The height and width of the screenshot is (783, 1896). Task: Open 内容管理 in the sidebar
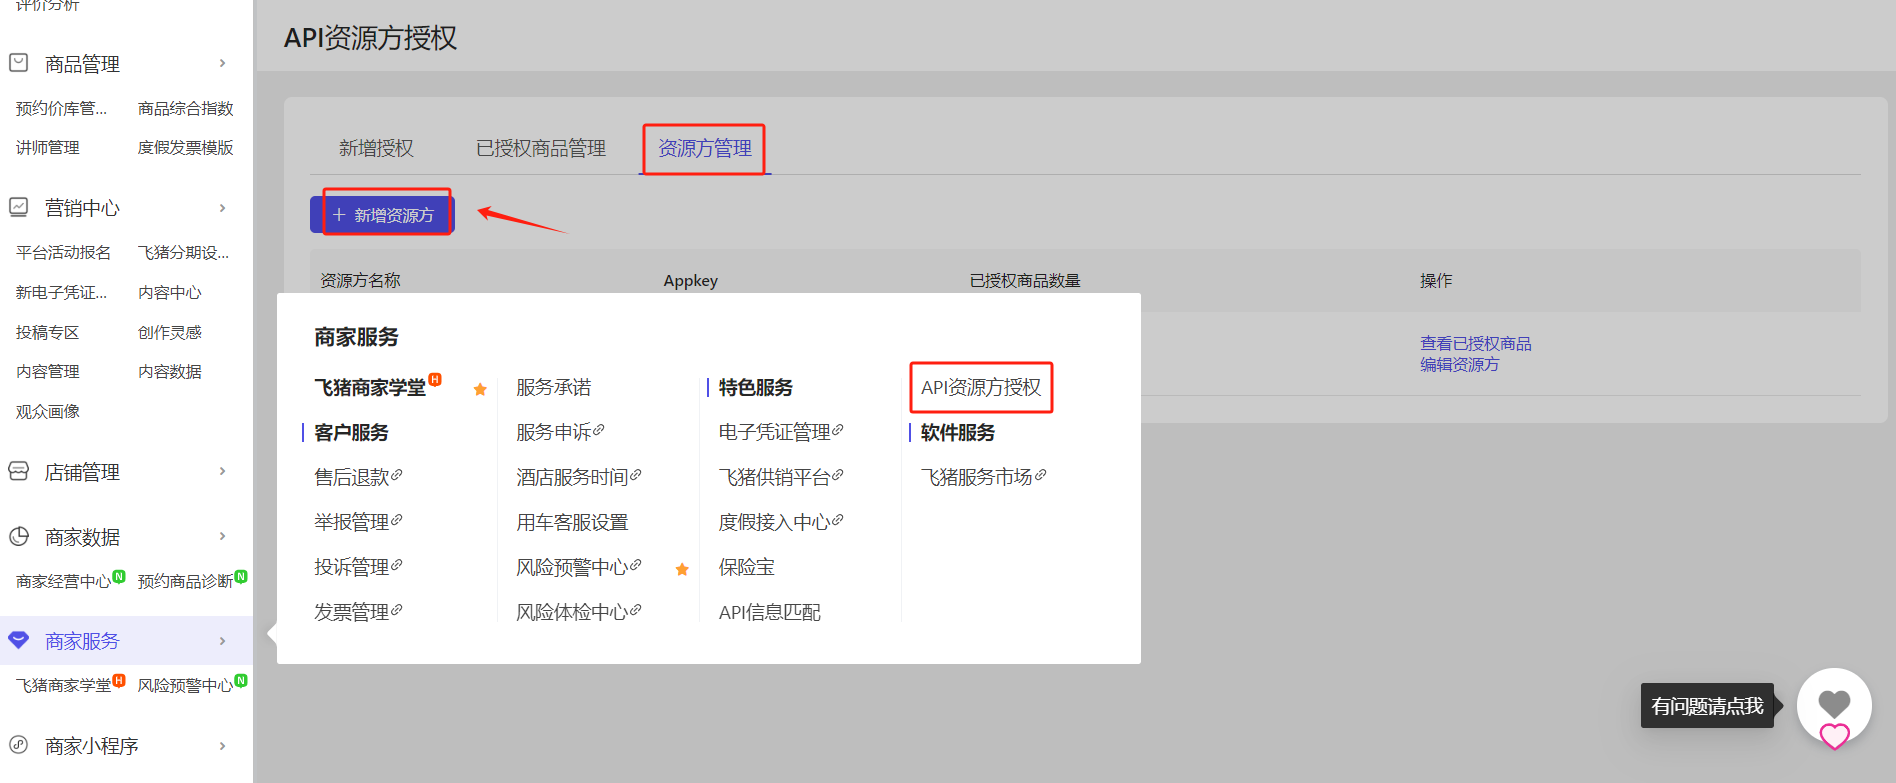coord(48,371)
